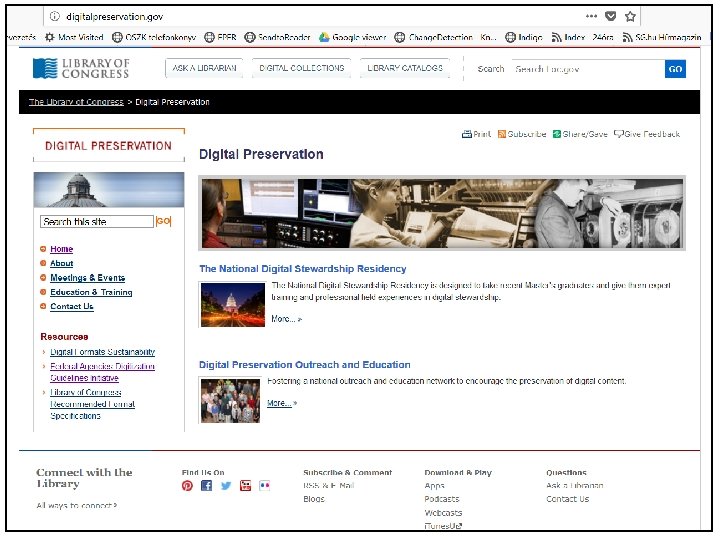The width and height of the screenshot is (720, 540).
Task: Open About in sidebar menu
Action: click(x=62, y=263)
